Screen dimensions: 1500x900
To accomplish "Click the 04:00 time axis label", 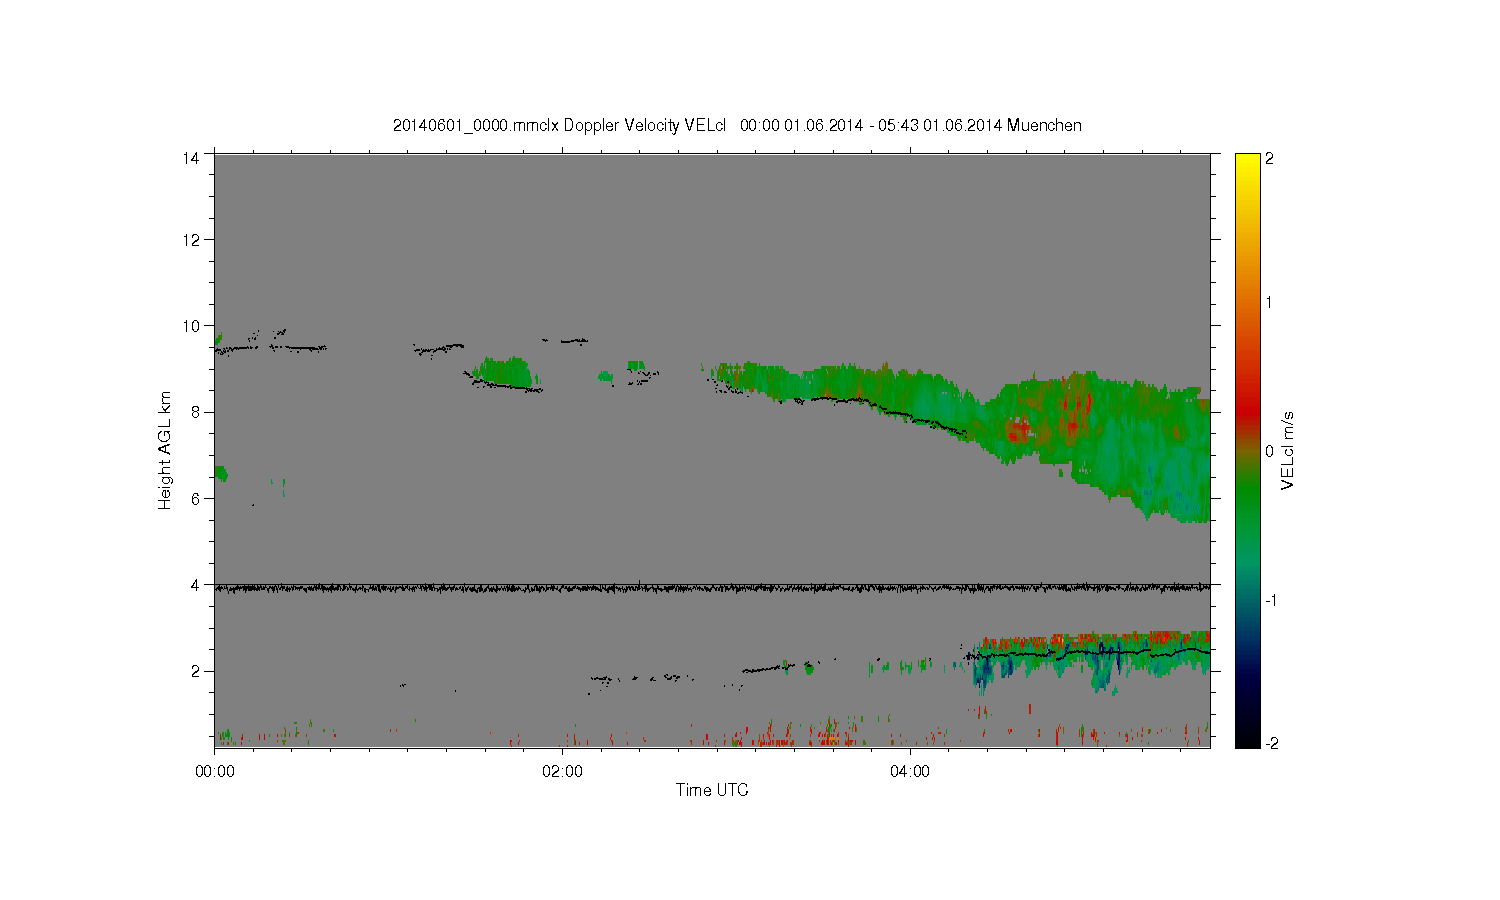I will pyautogui.click(x=909, y=771).
